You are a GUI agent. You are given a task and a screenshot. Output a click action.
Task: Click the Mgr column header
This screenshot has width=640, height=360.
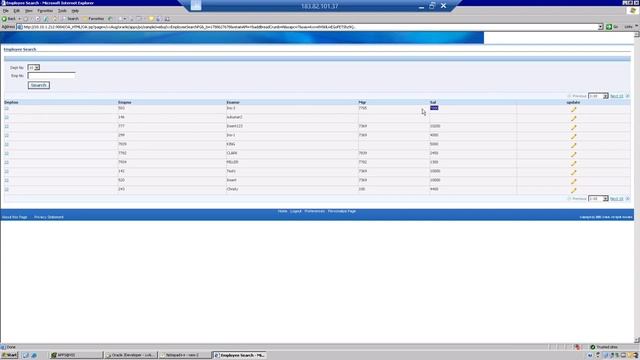pos(362,102)
